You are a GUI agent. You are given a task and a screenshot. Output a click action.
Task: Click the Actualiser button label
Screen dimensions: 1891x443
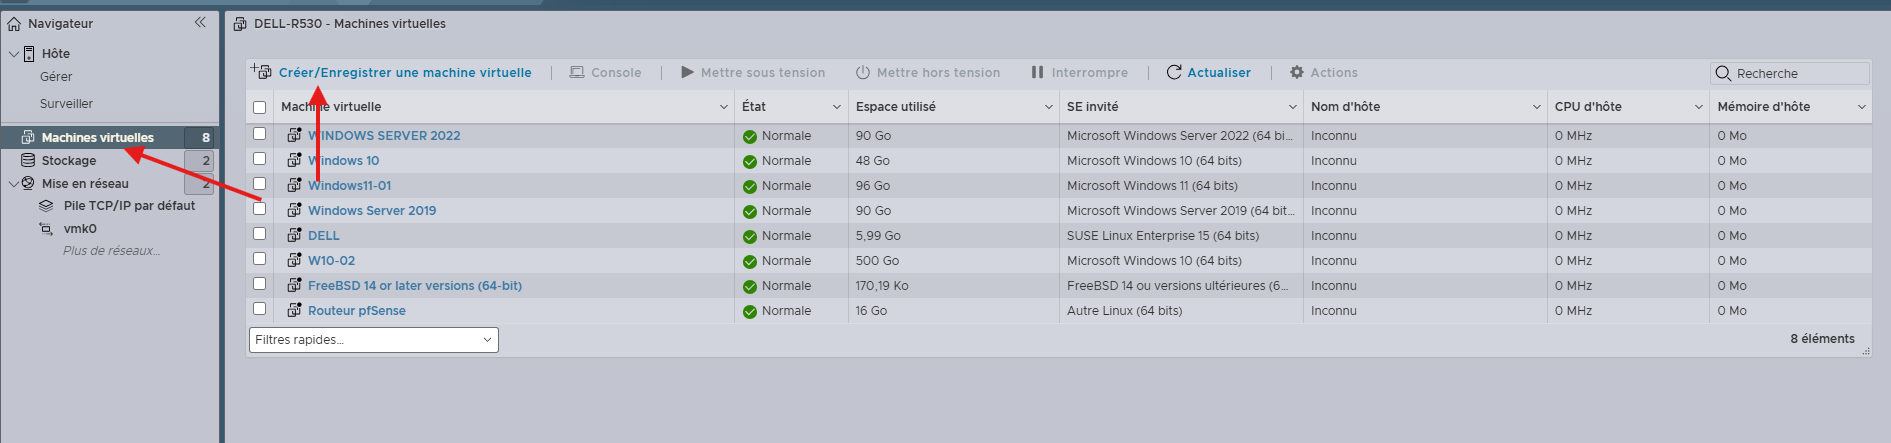coord(1219,72)
